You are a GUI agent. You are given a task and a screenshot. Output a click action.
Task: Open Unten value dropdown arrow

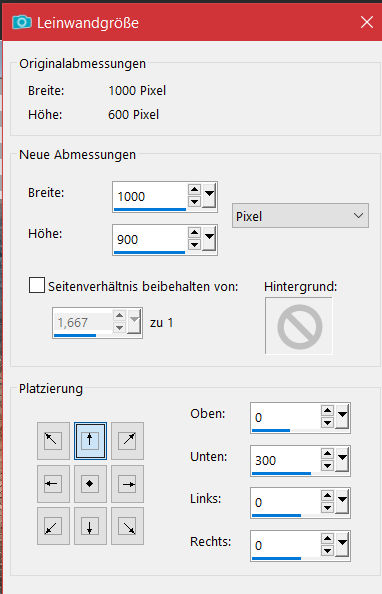(x=342, y=460)
